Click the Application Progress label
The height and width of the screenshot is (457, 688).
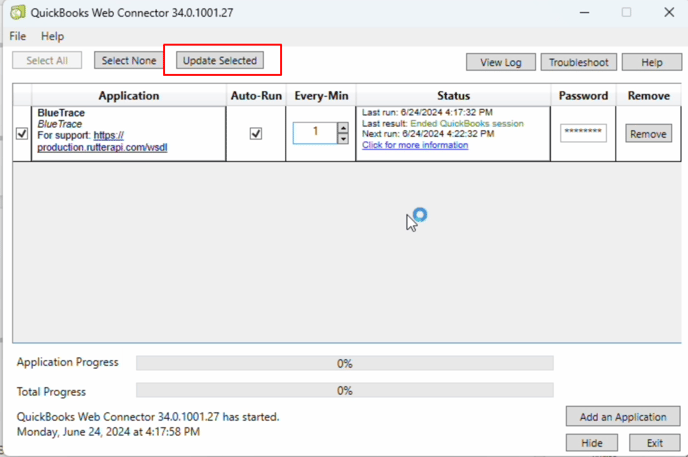tap(68, 362)
